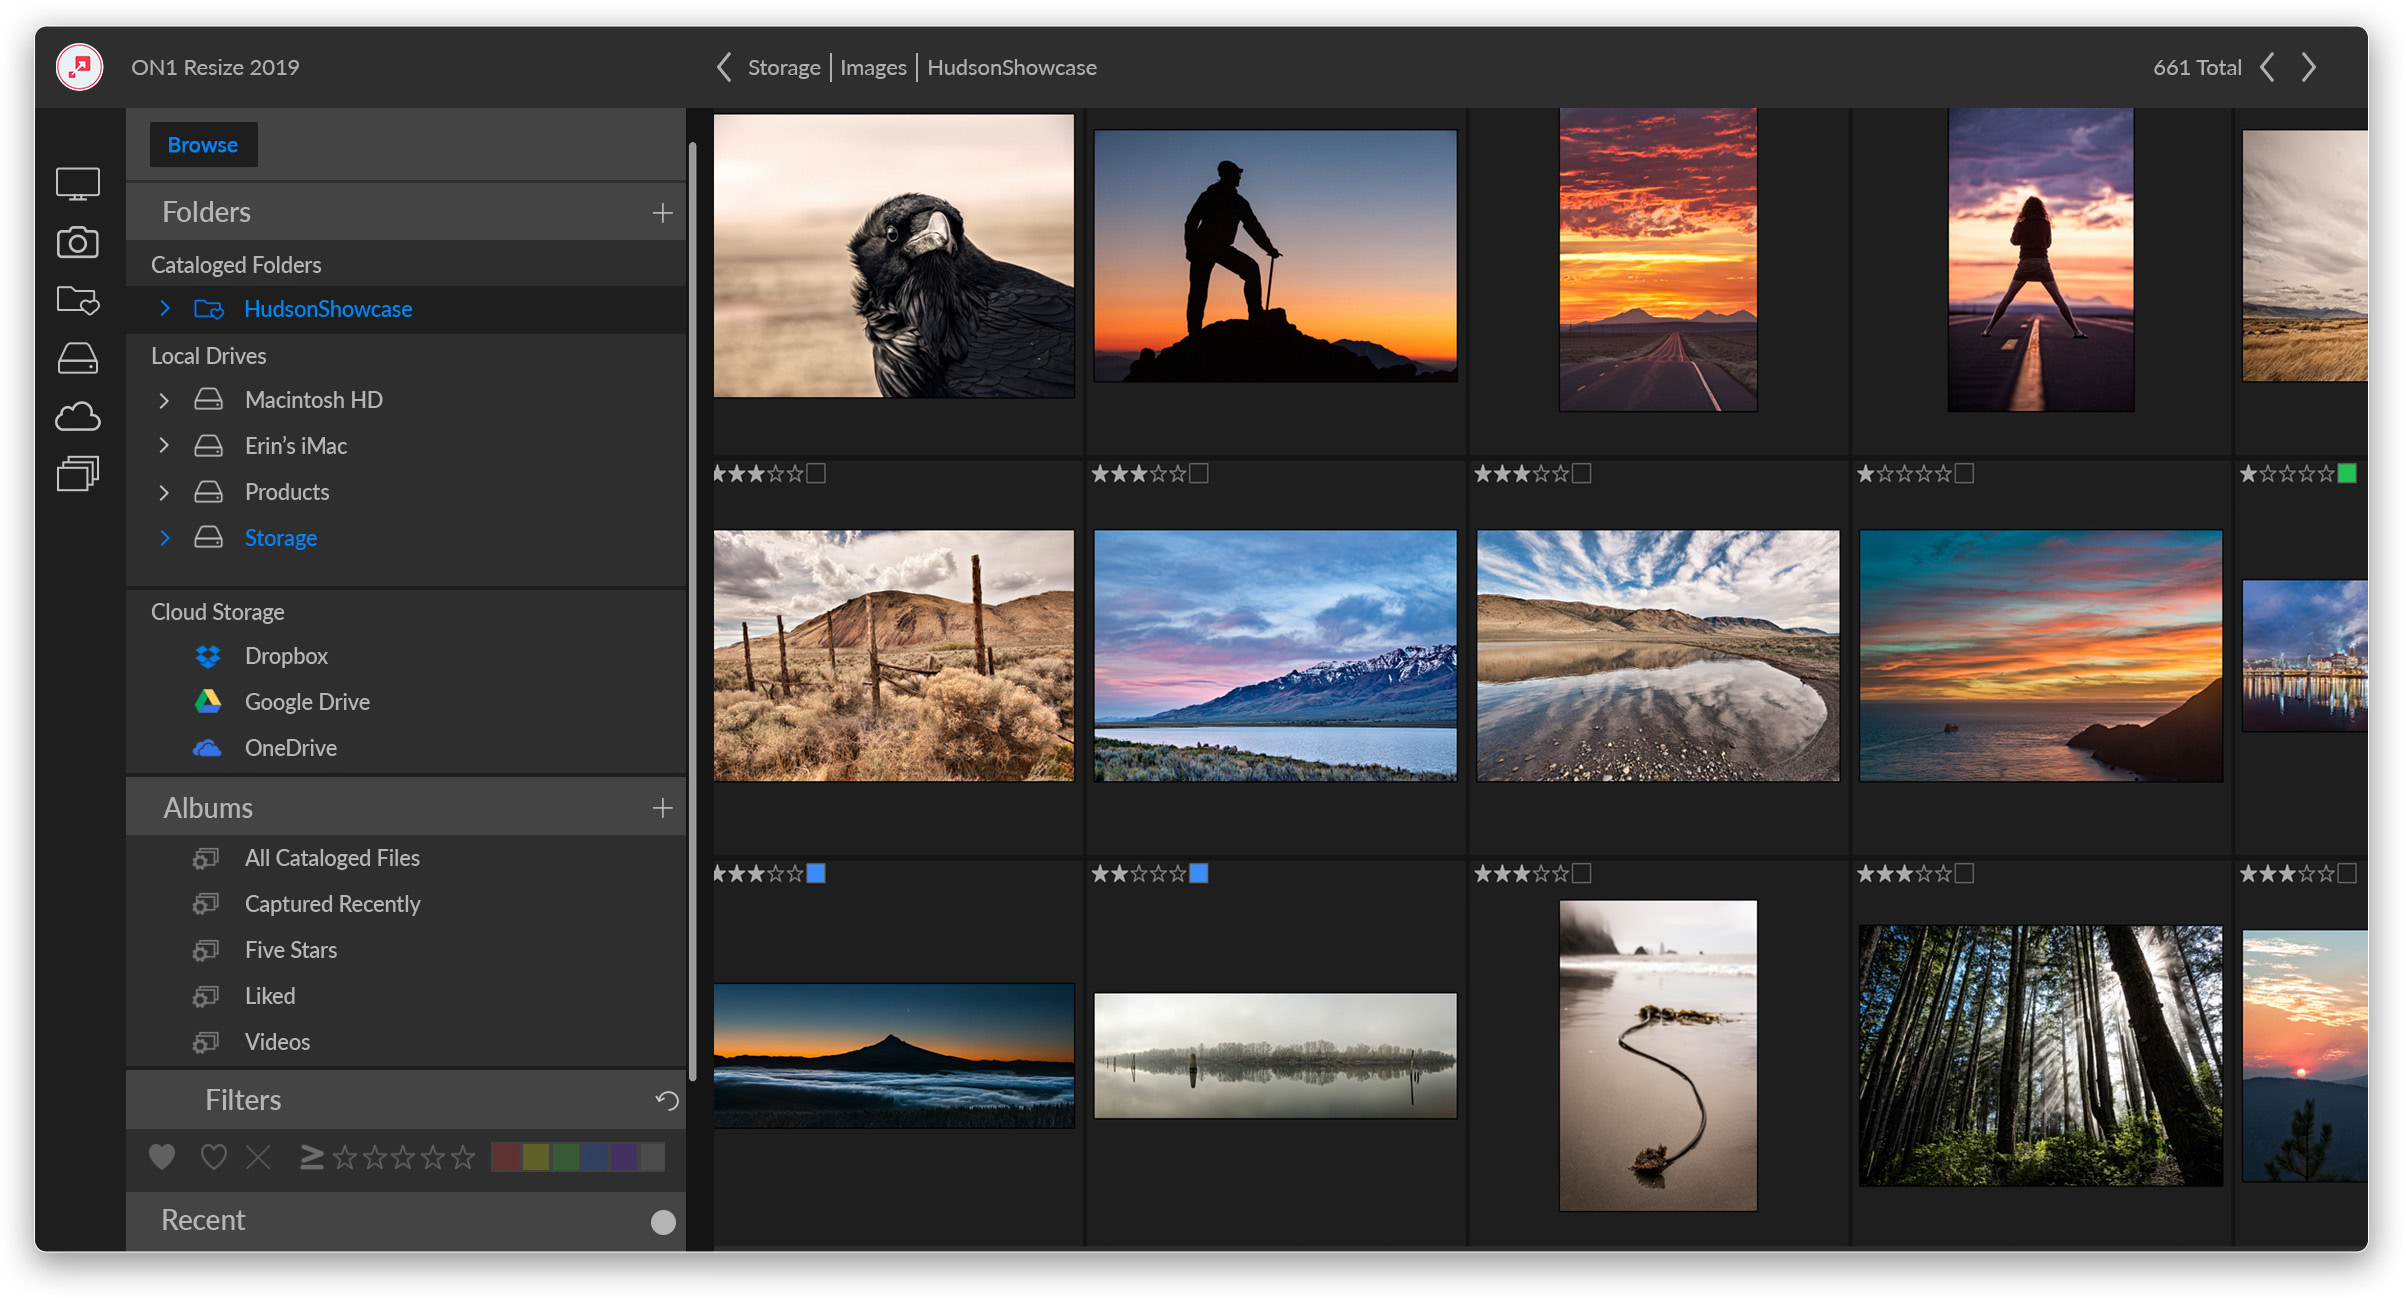Open the local drives sidebar icon
Image resolution: width=2406 pixels, height=1298 pixels.
[77, 358]
